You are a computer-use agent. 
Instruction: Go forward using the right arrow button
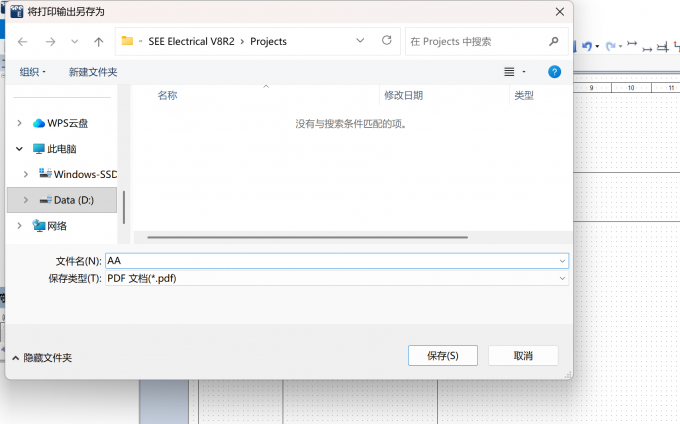50,42
